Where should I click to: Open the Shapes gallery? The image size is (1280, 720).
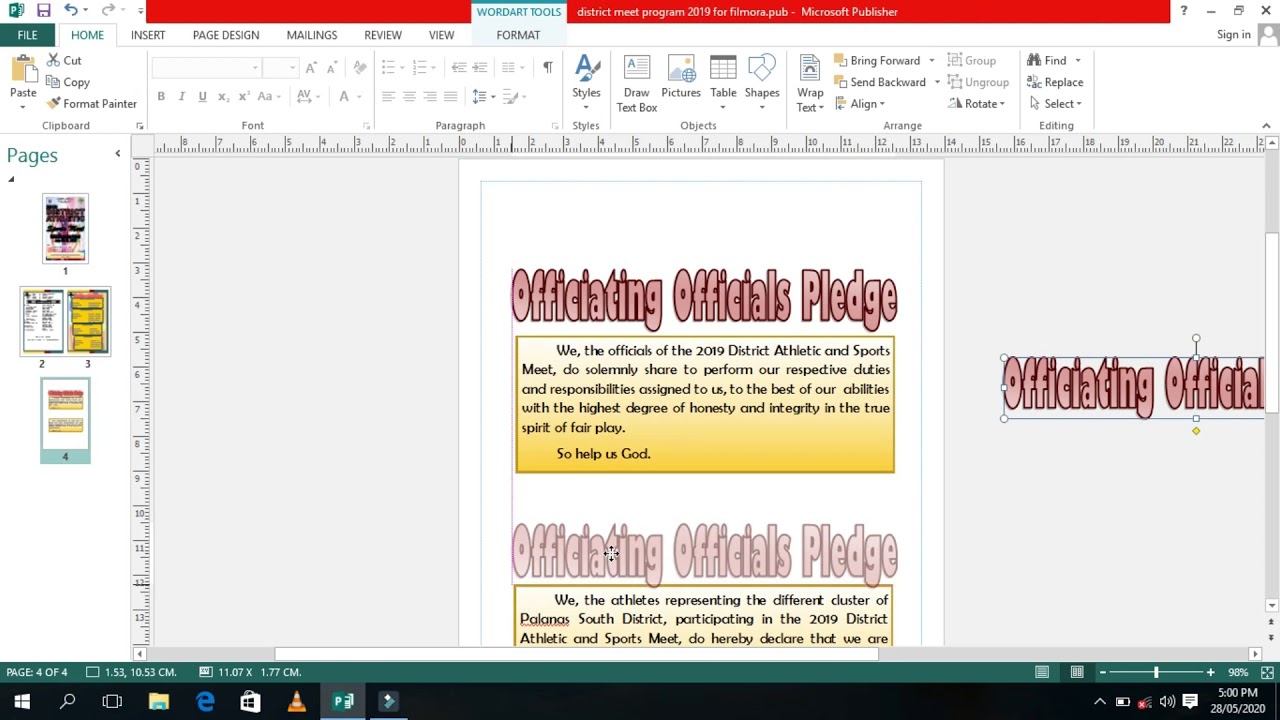762,84
